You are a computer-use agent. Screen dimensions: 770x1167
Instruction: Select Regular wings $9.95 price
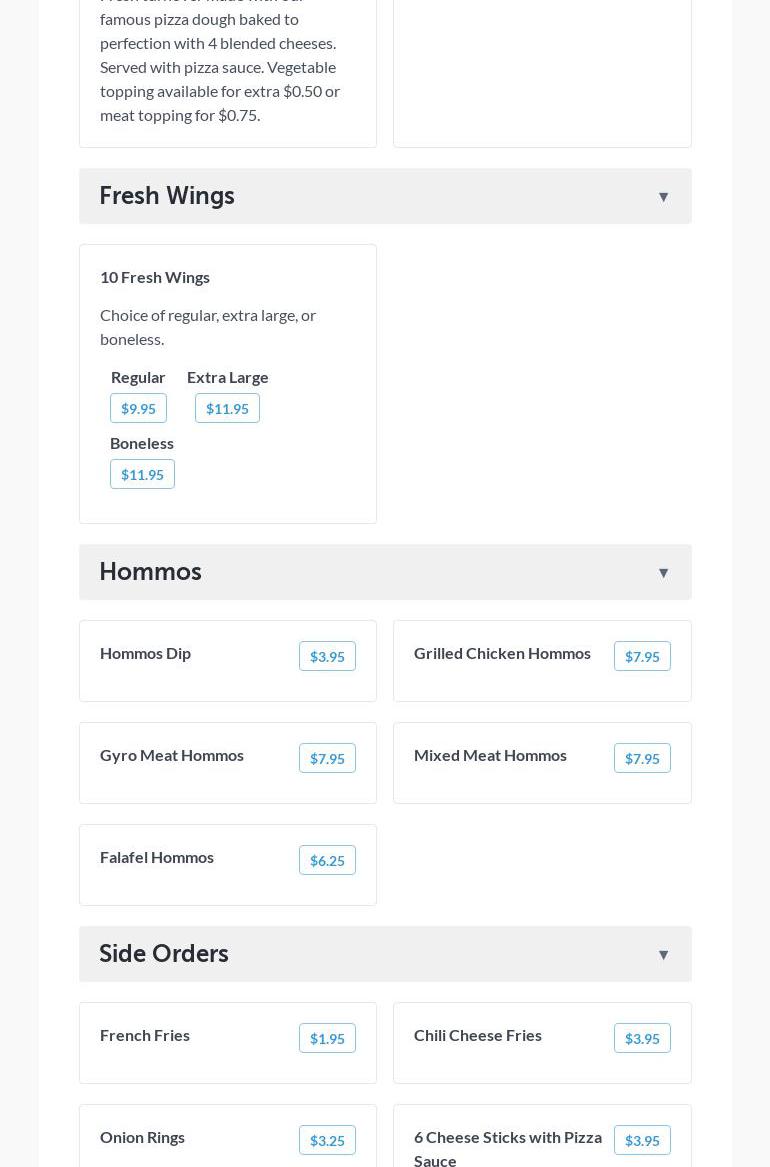click(x=138, y=408)
